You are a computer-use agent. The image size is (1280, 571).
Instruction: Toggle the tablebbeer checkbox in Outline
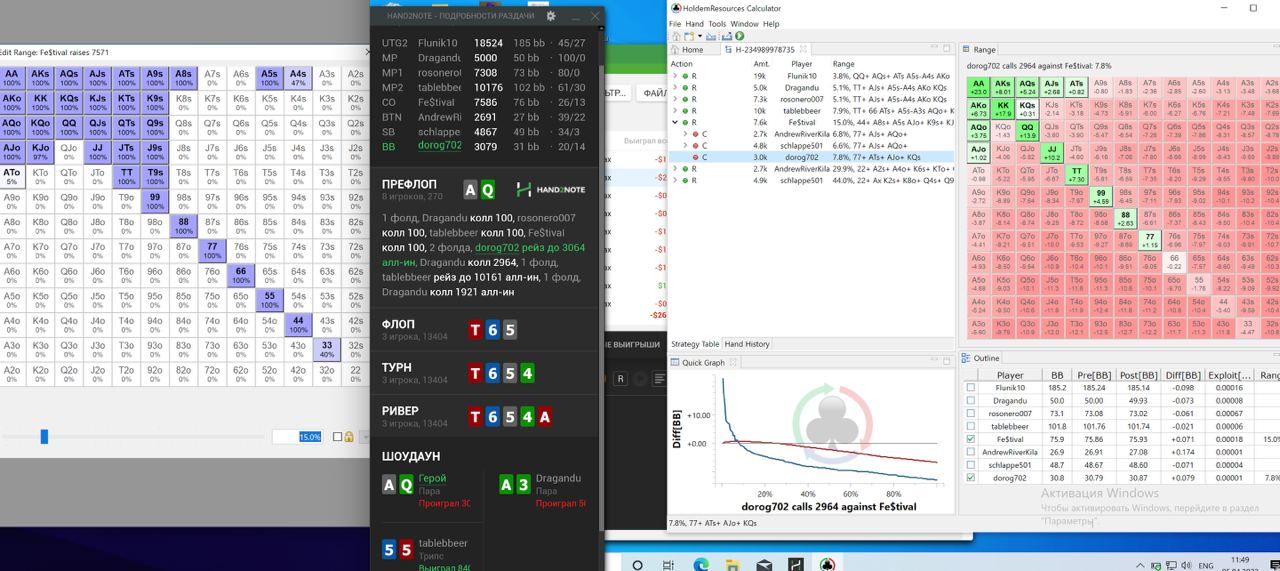pos(971,427)
